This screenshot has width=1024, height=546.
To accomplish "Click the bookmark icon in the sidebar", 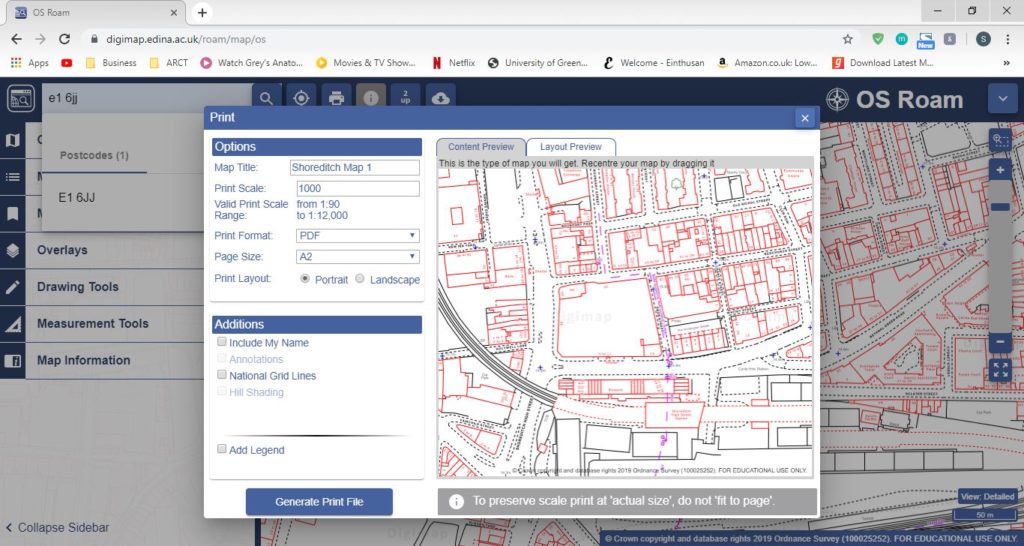I will click(x=12, y=214).
